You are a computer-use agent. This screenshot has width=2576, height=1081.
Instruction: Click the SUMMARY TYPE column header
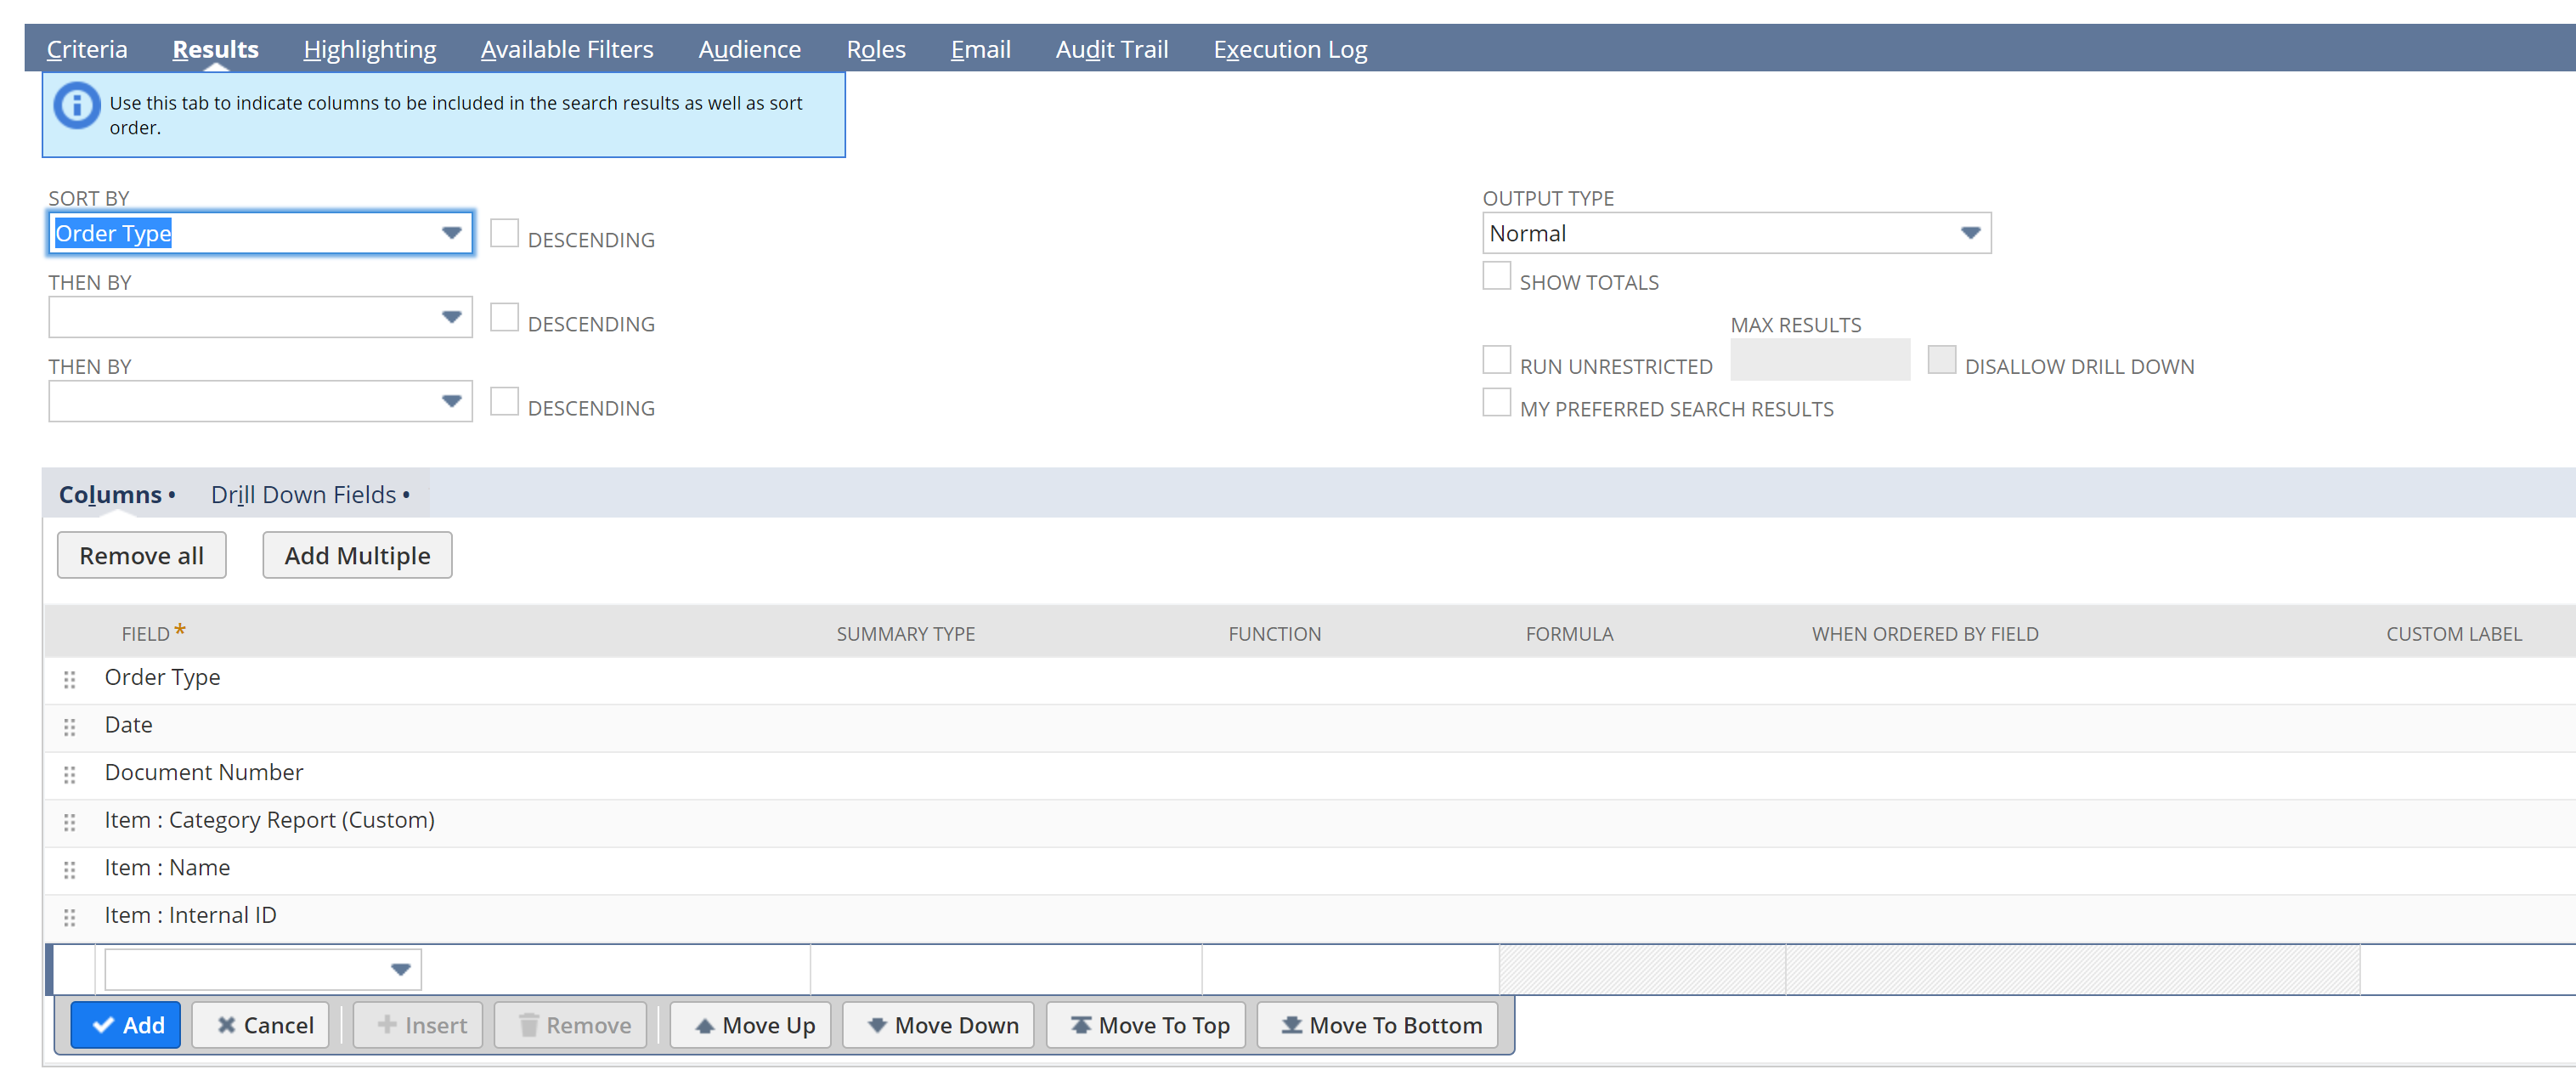[905, 634]
